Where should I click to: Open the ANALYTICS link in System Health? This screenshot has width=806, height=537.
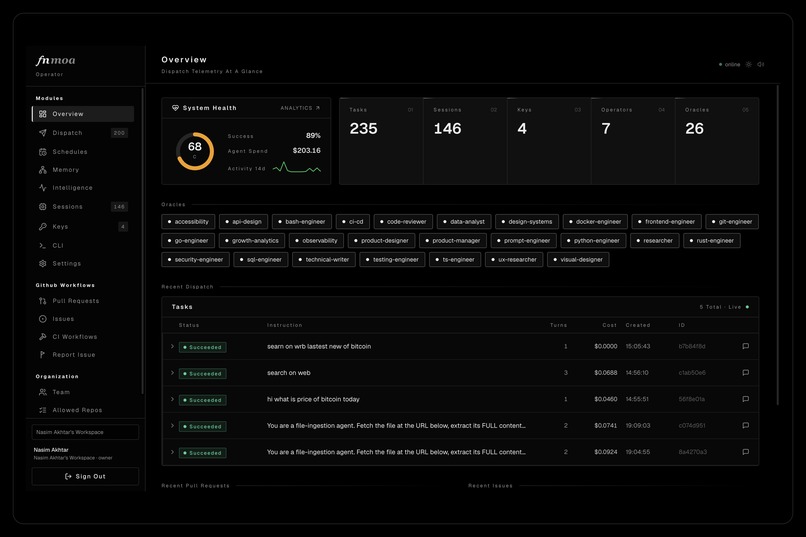(300, 108)
